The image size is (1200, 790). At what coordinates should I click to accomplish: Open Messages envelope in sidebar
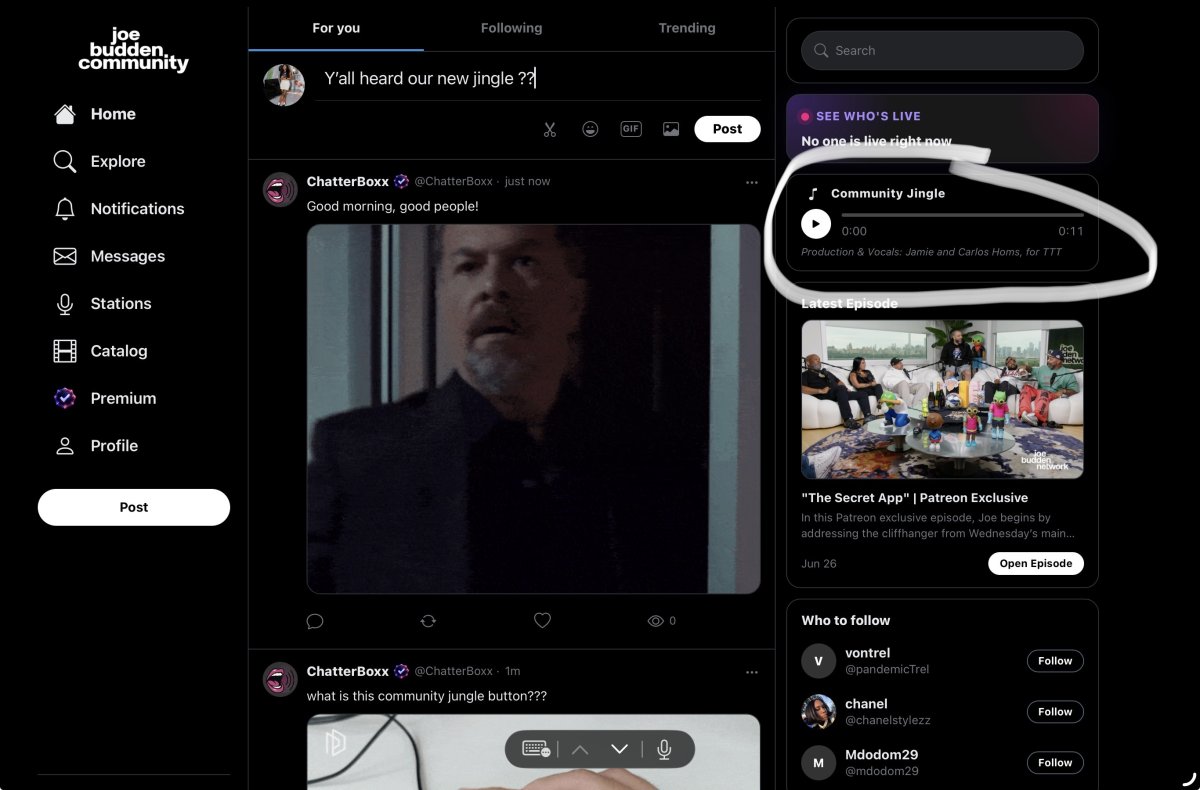65,256
